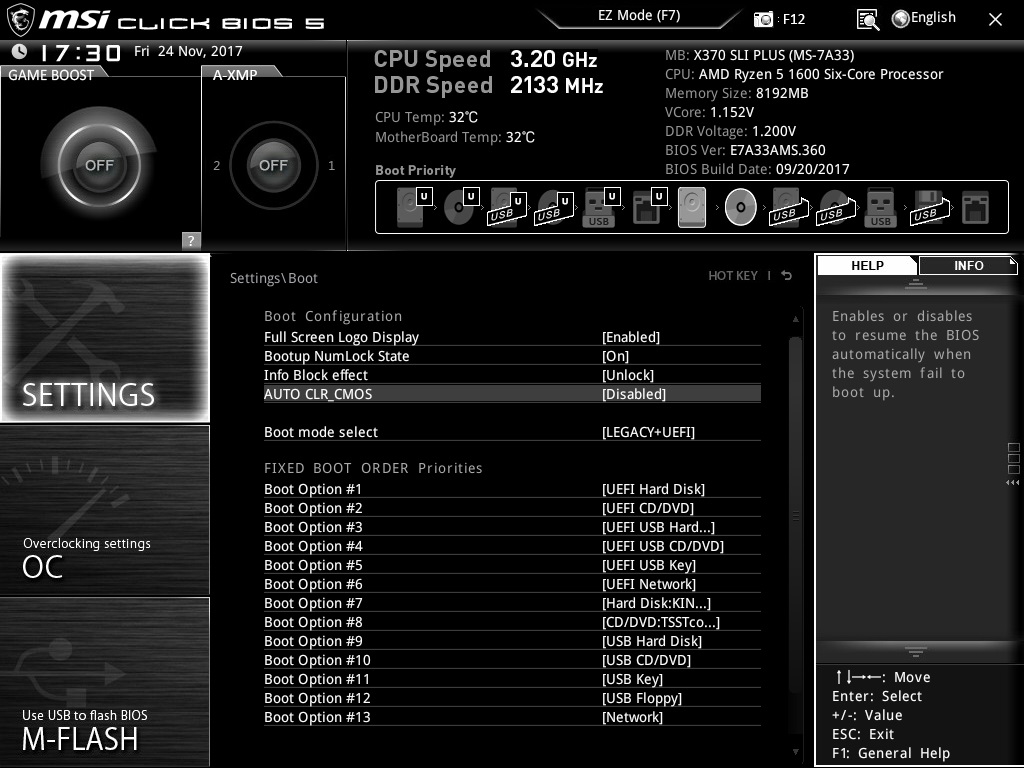Click the help panel bottom collapse handle
The image size is (1024, 768).
pos(915,651)
